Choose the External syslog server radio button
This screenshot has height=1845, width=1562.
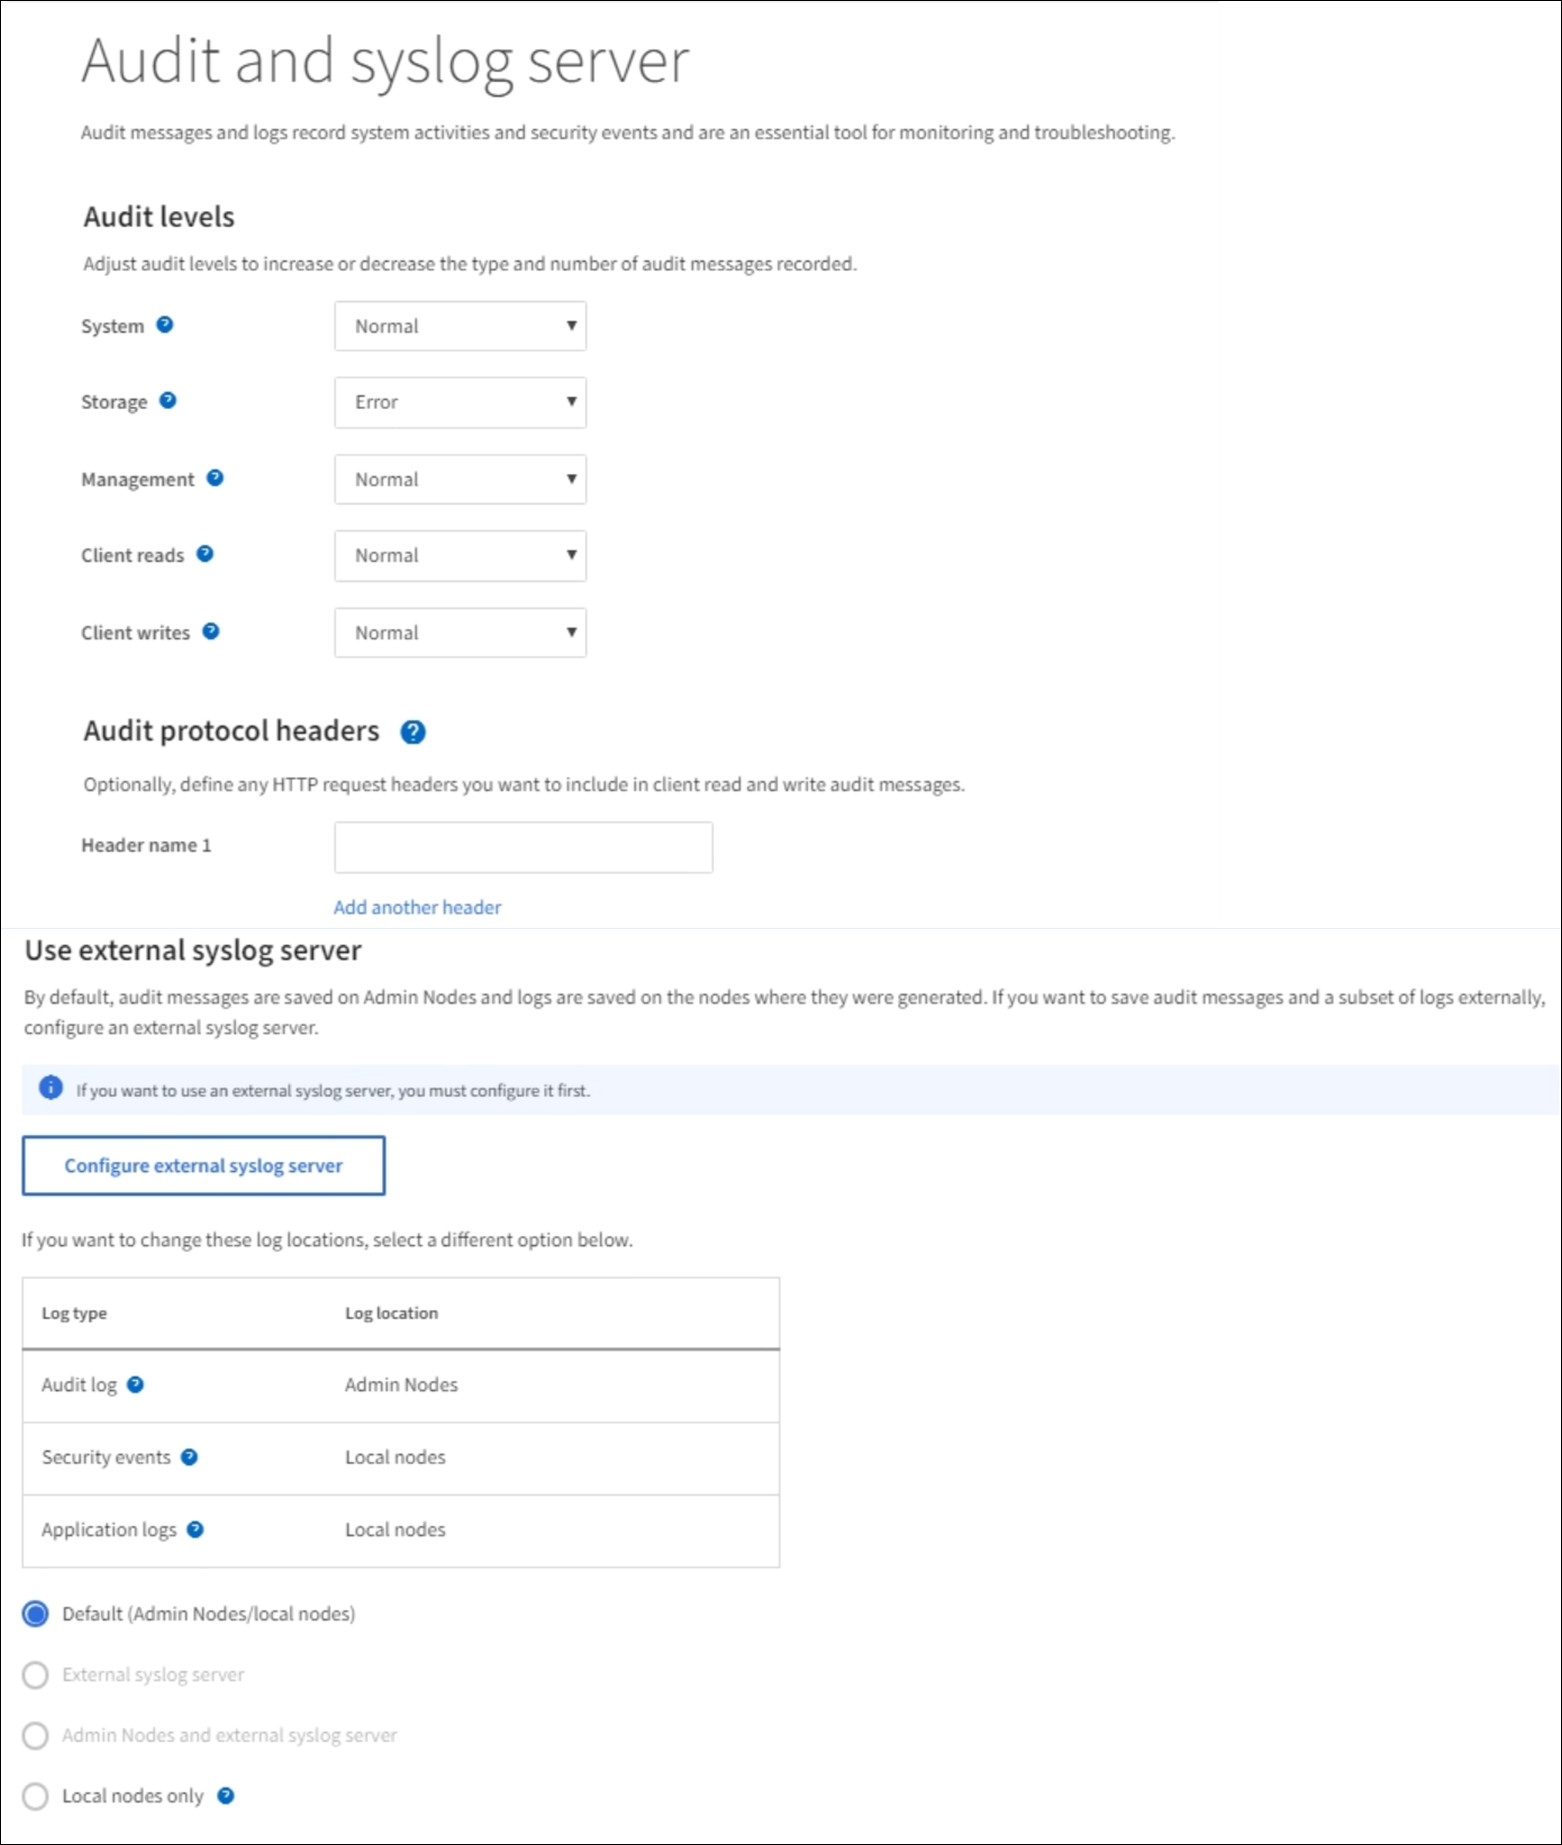point(36,1675)
